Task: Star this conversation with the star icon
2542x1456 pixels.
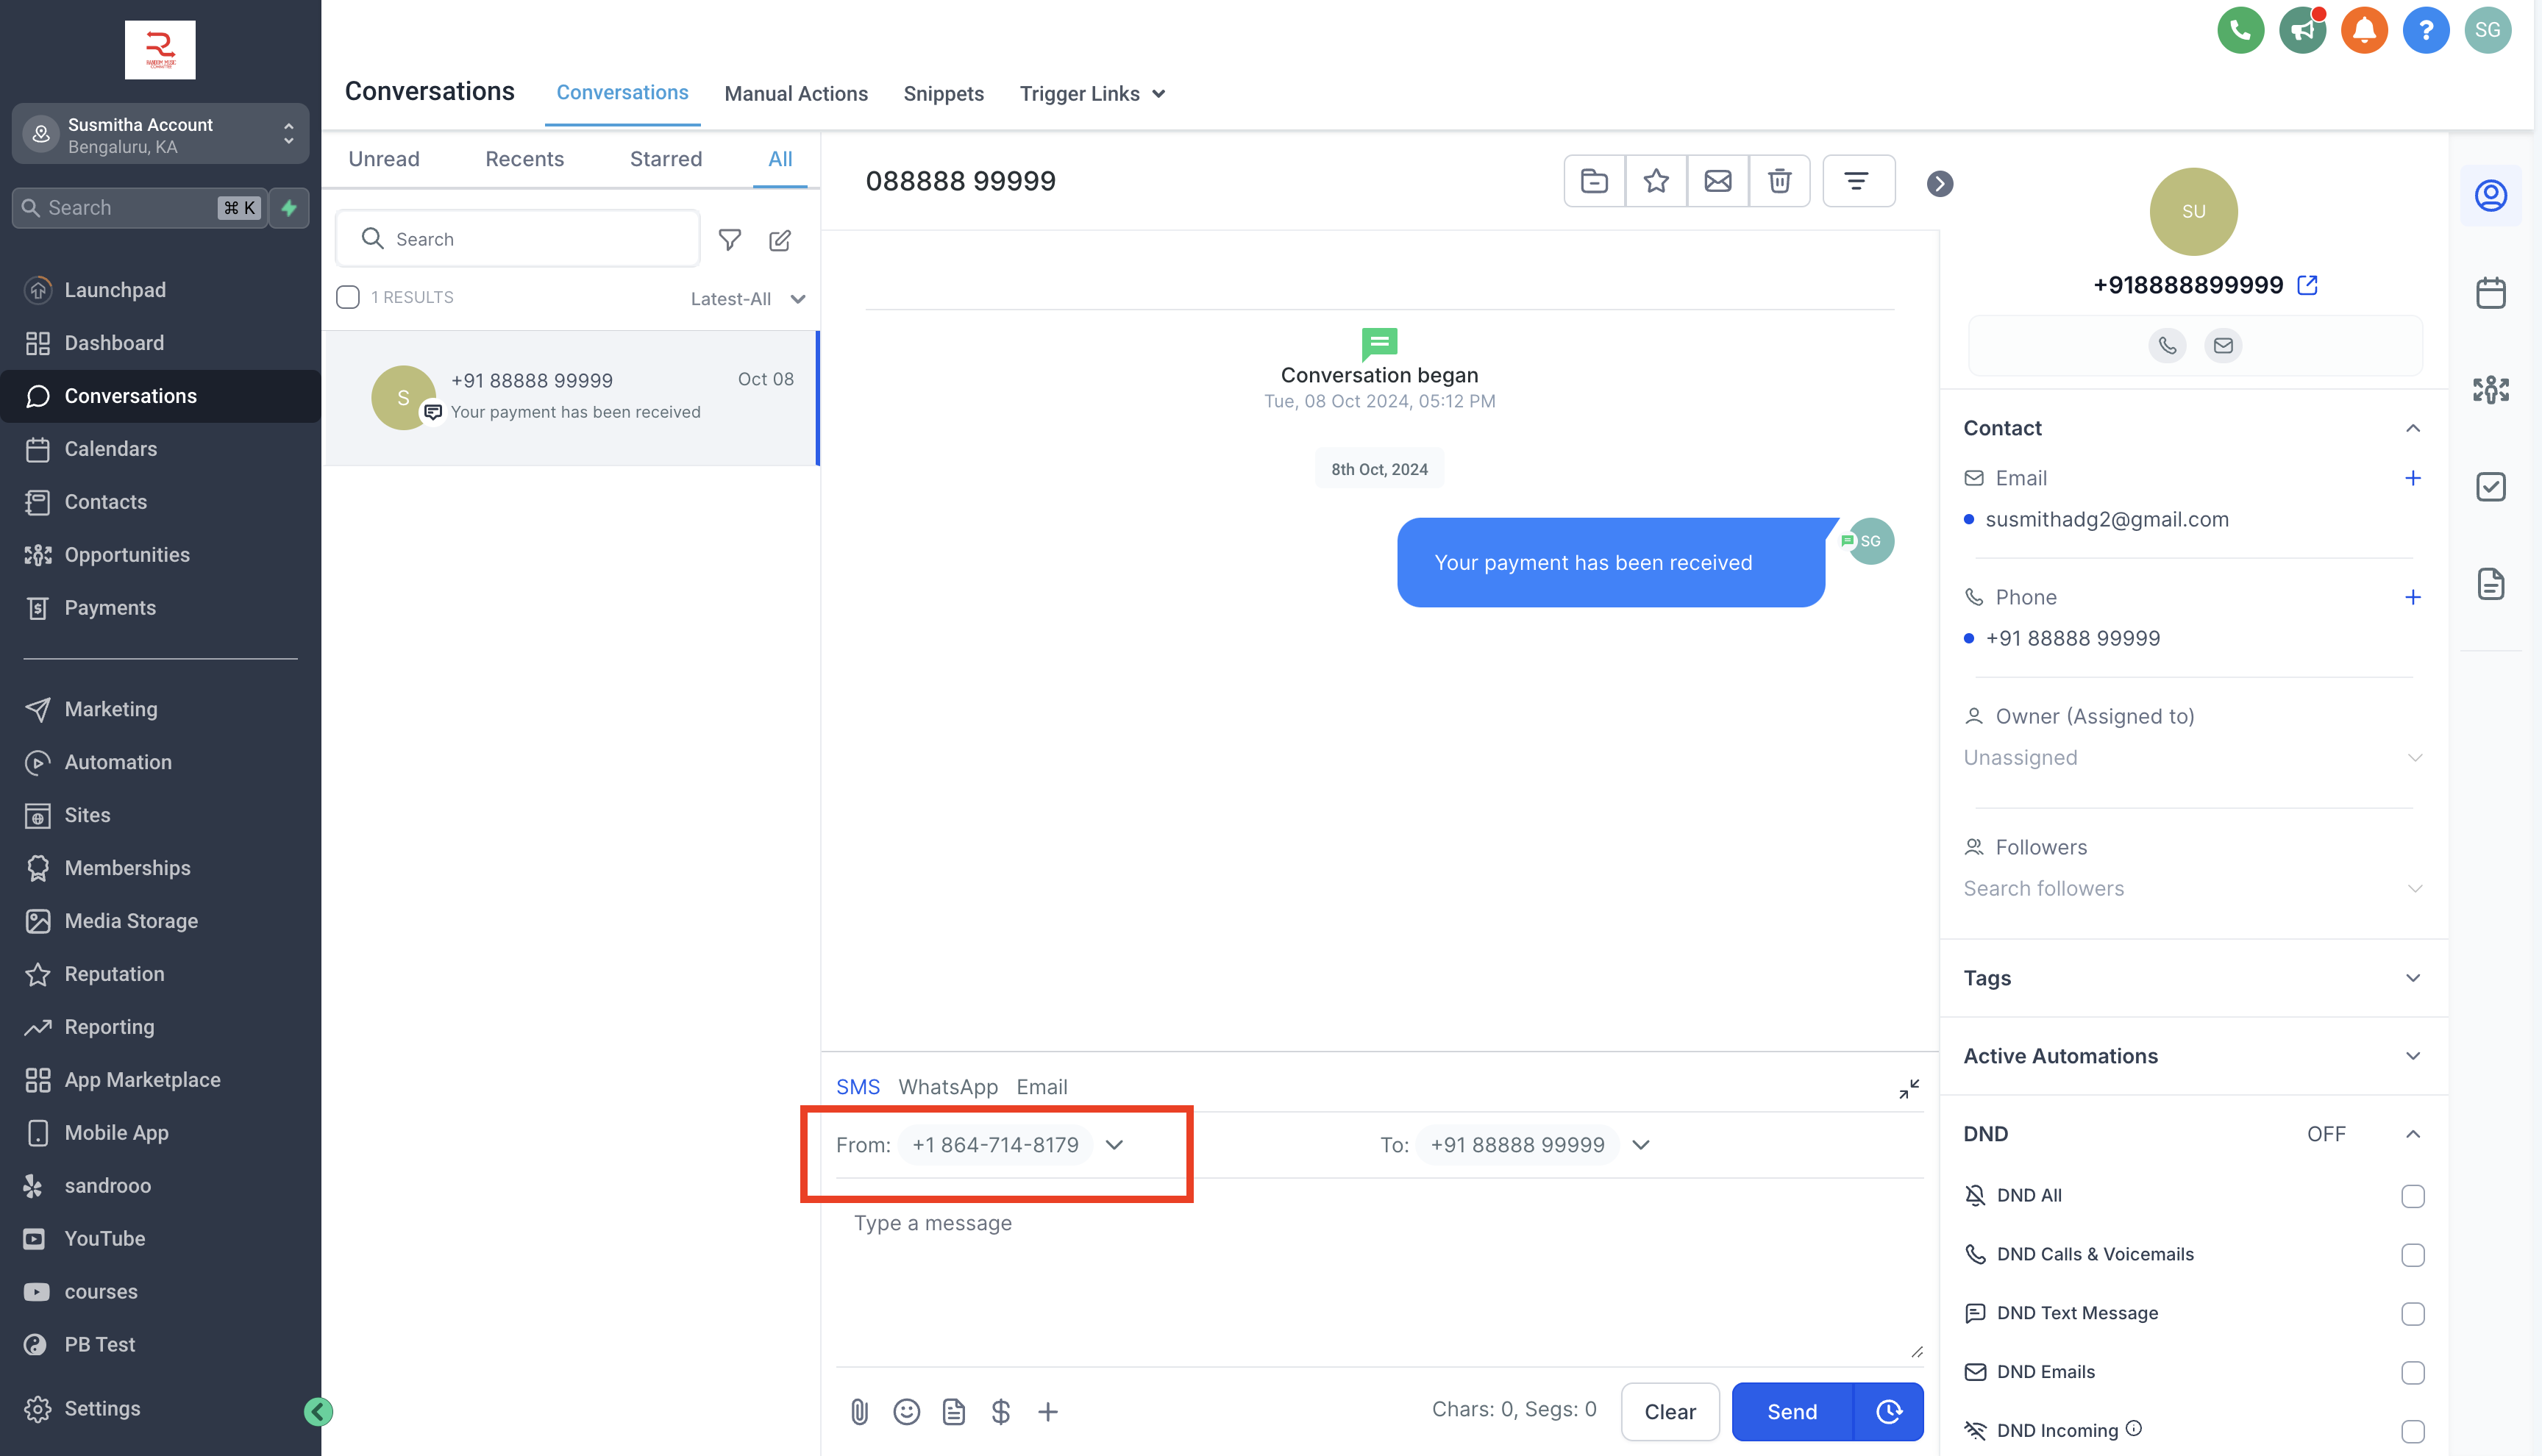Action: 1656,181
